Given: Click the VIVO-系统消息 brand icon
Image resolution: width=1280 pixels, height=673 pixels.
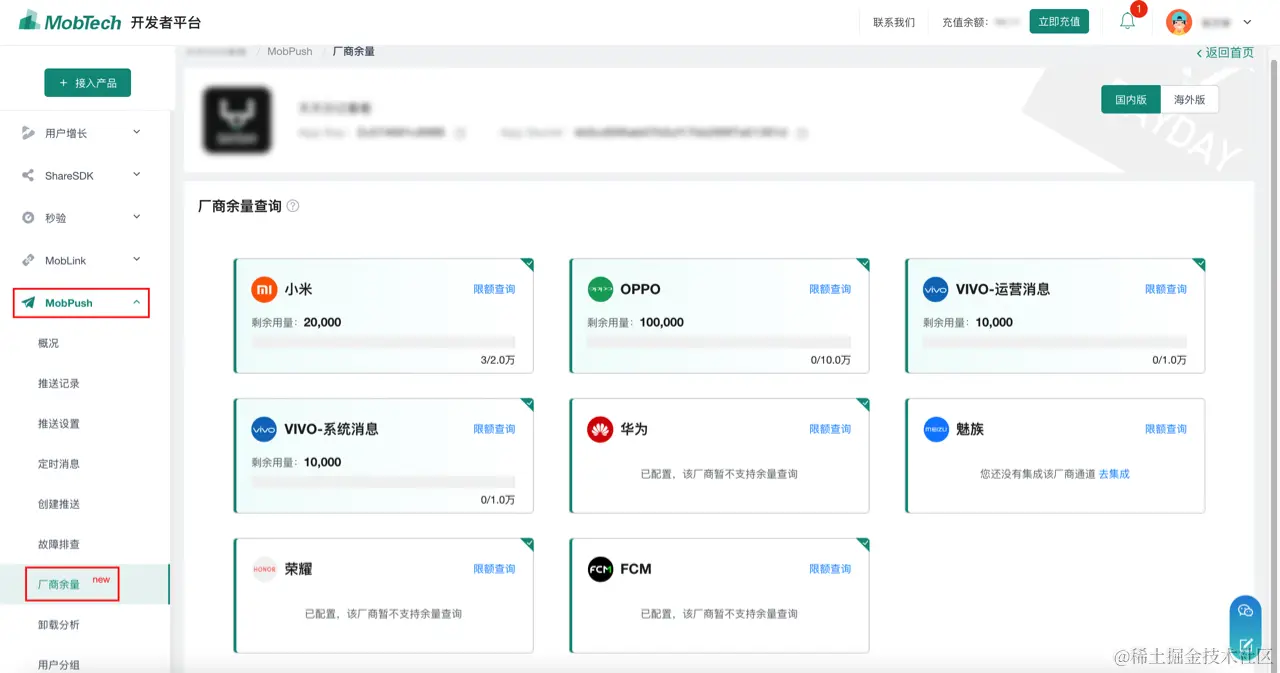Looking at the screenshot, I should tap(263, 429).
